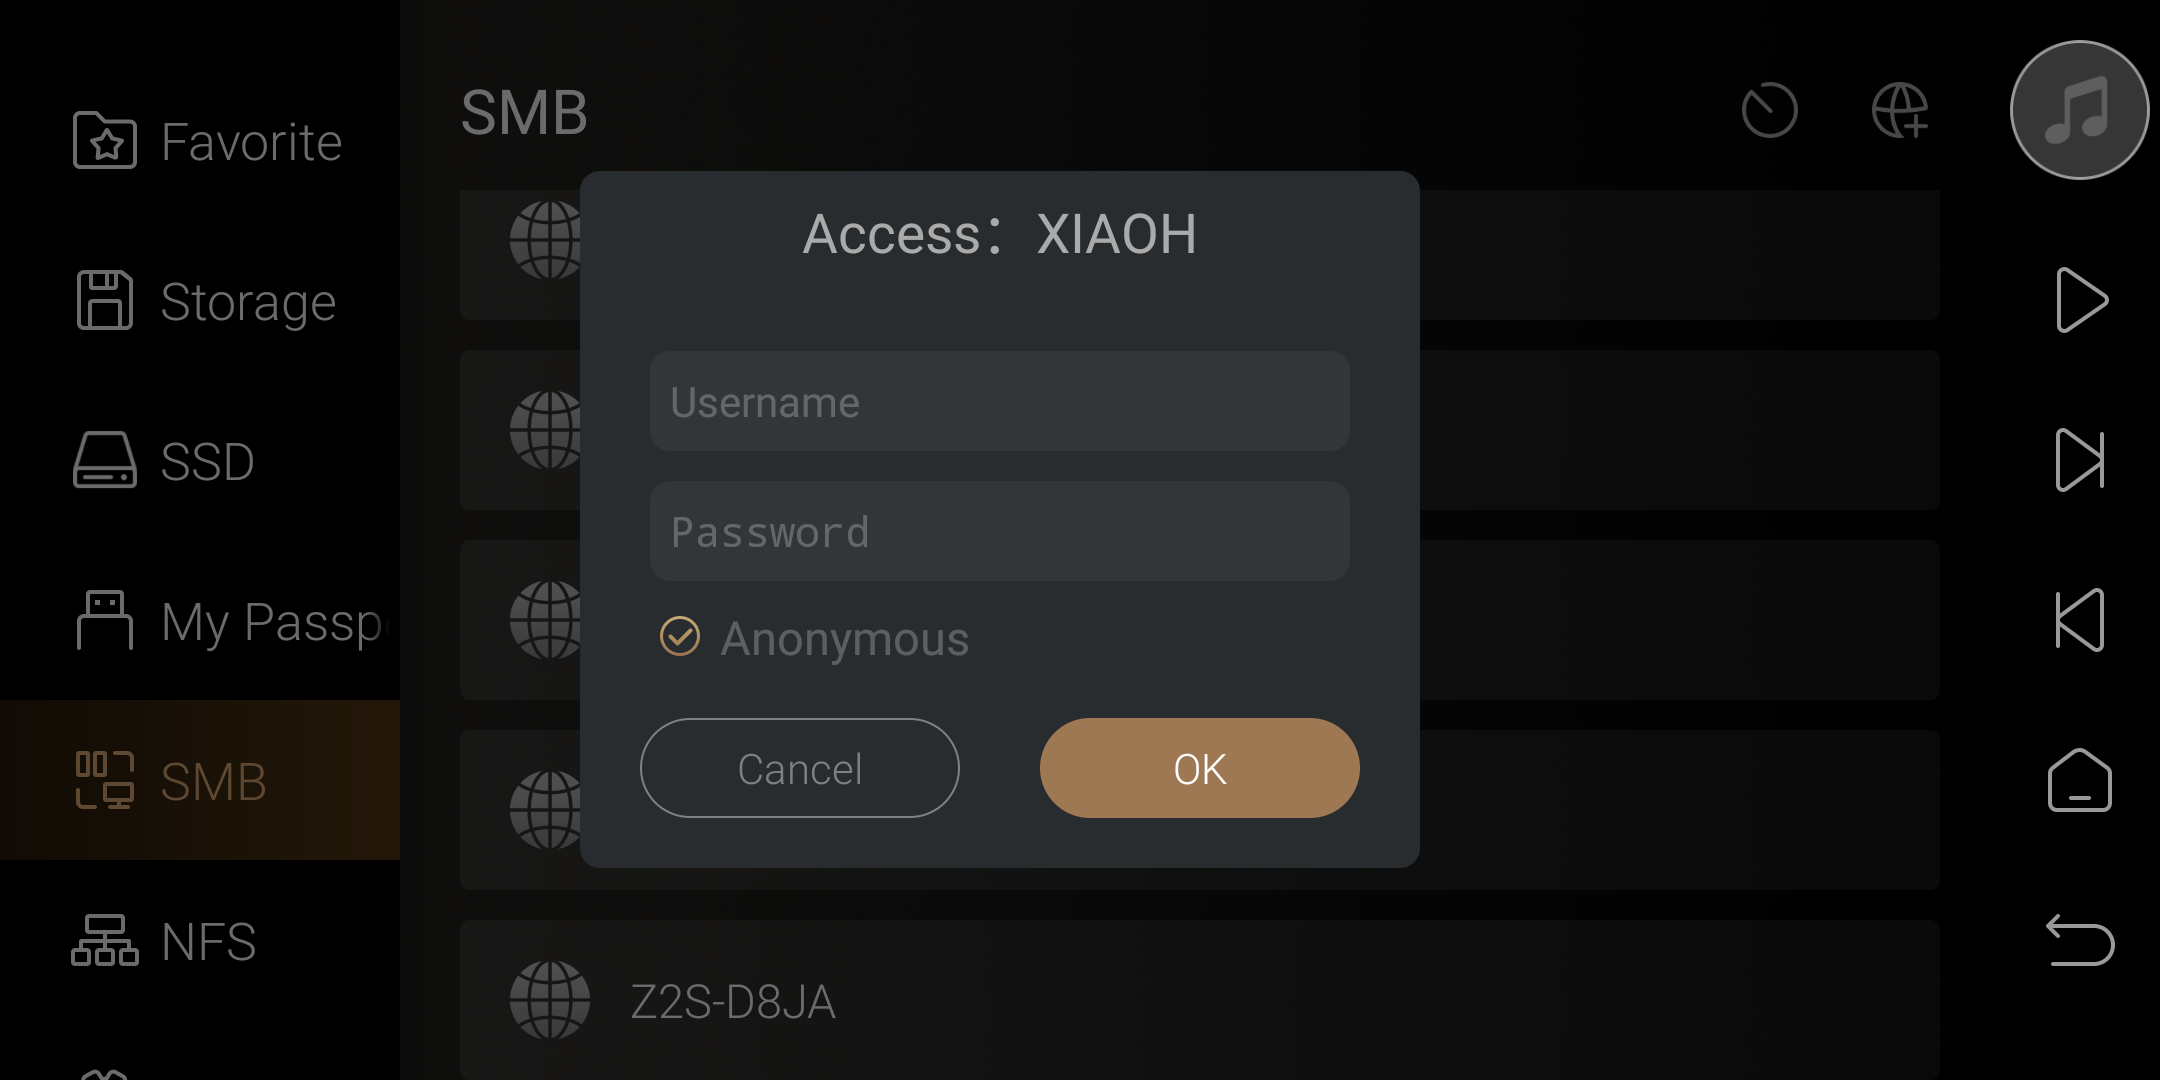Dismiss dialog with Cancel button
The width and height of the screenshot is (2160, 1080).
pyautogui.click(x=800, y=768)
